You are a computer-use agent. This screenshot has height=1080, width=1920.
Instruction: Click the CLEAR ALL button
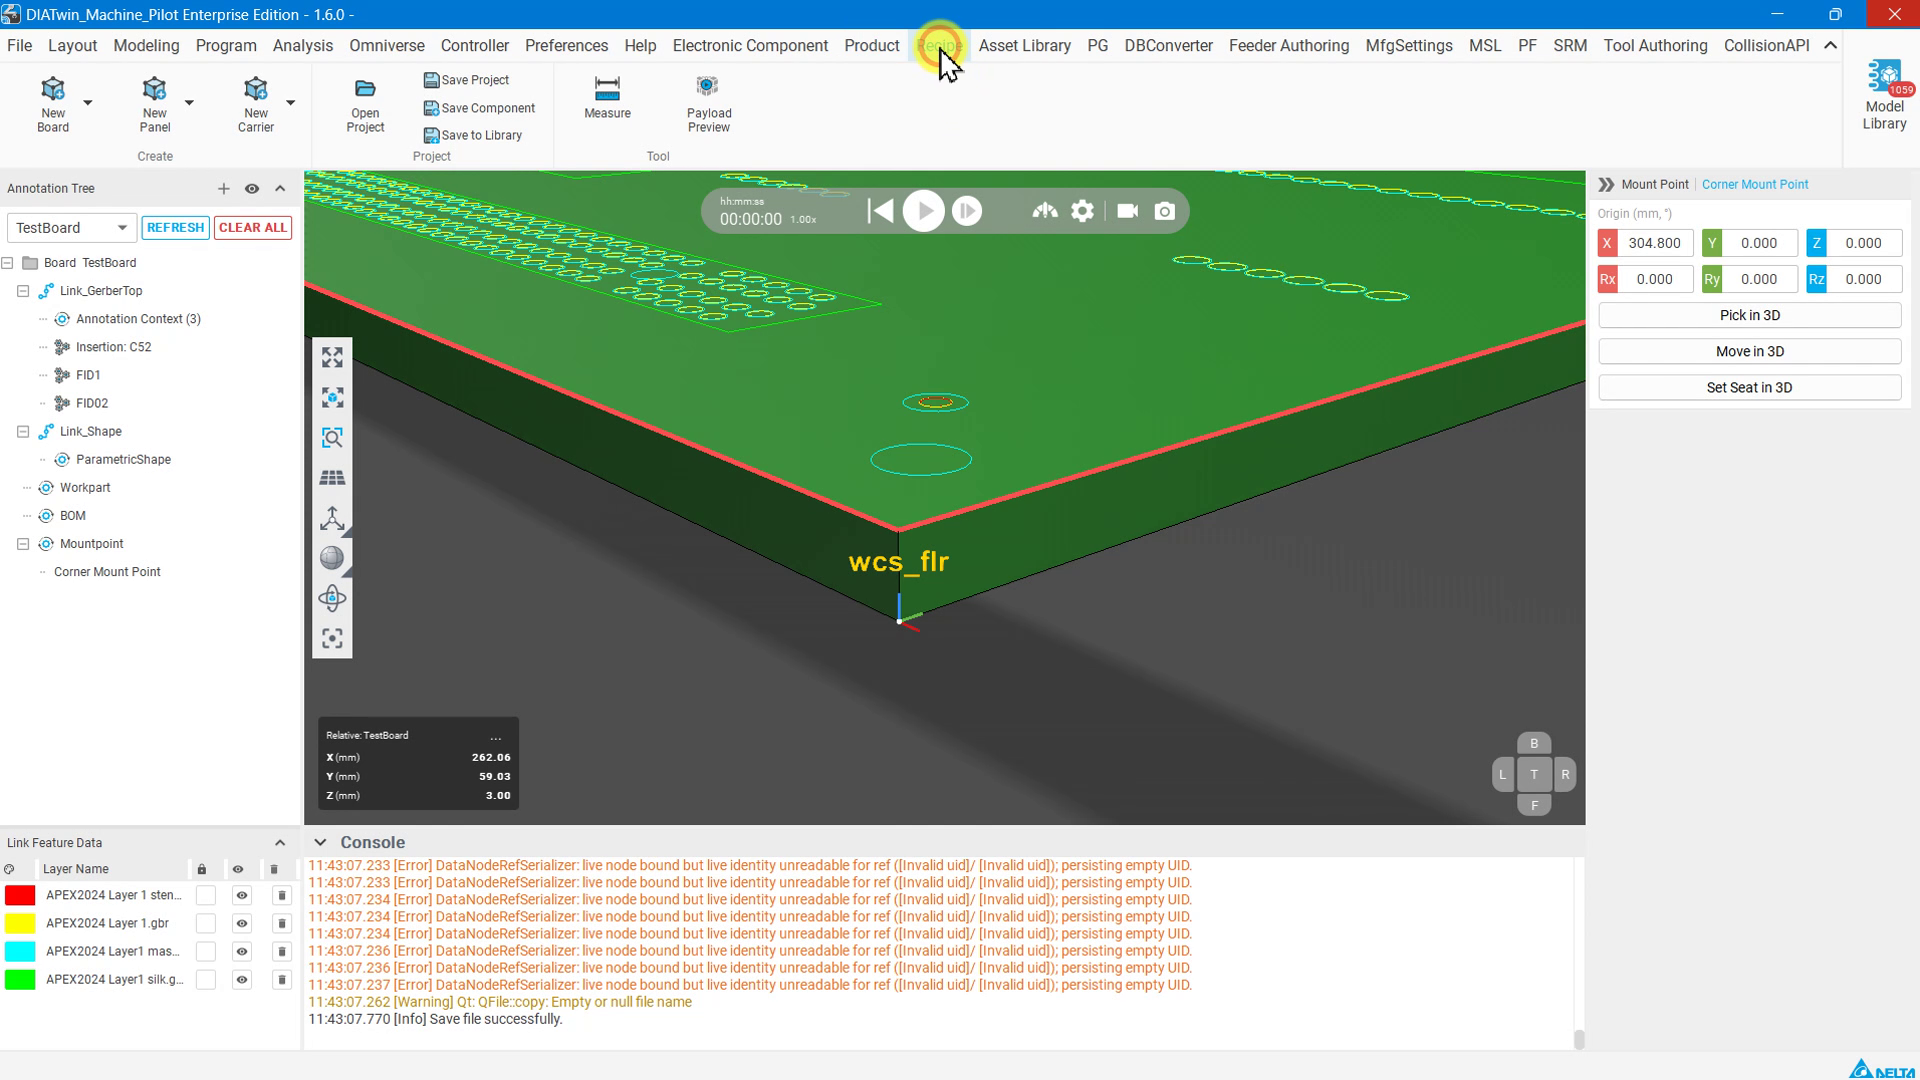pos(253,228)
